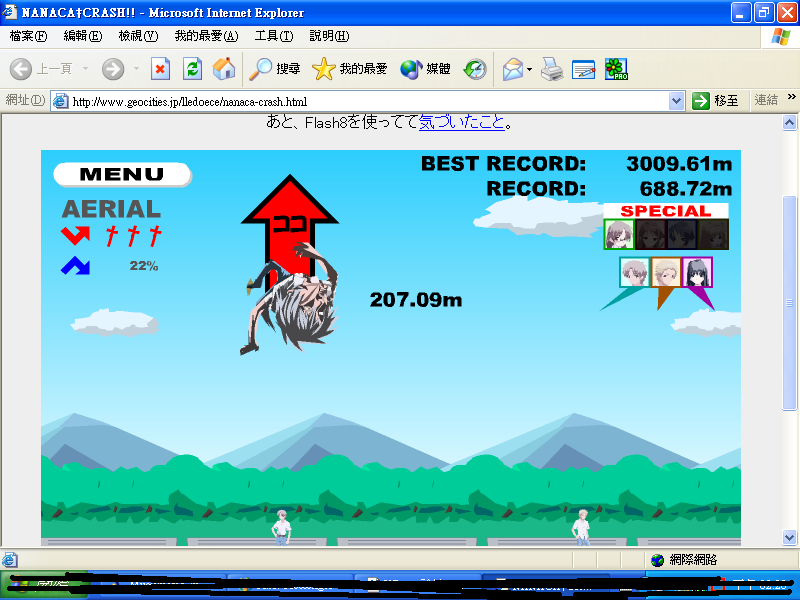This screenshot has height=600, width=800.
Task: Click the purple-framed character portrait
Action: click(x=697, y=272)
